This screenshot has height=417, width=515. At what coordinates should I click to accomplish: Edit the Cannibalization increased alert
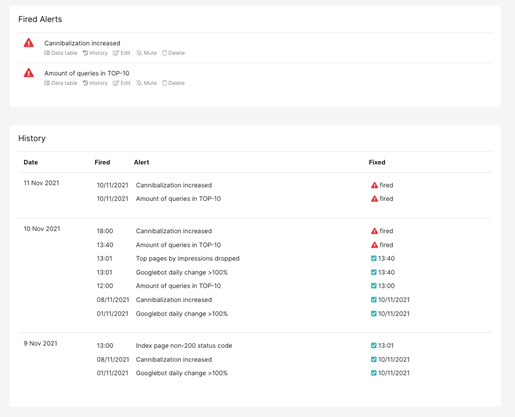(121, 53)
